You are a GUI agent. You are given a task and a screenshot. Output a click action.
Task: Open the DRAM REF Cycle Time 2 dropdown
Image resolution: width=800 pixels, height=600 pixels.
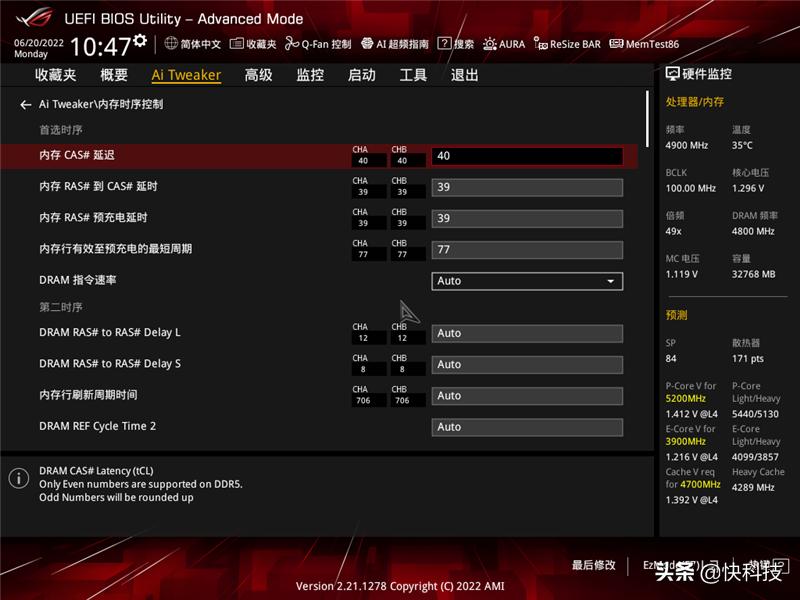point(527,426)
